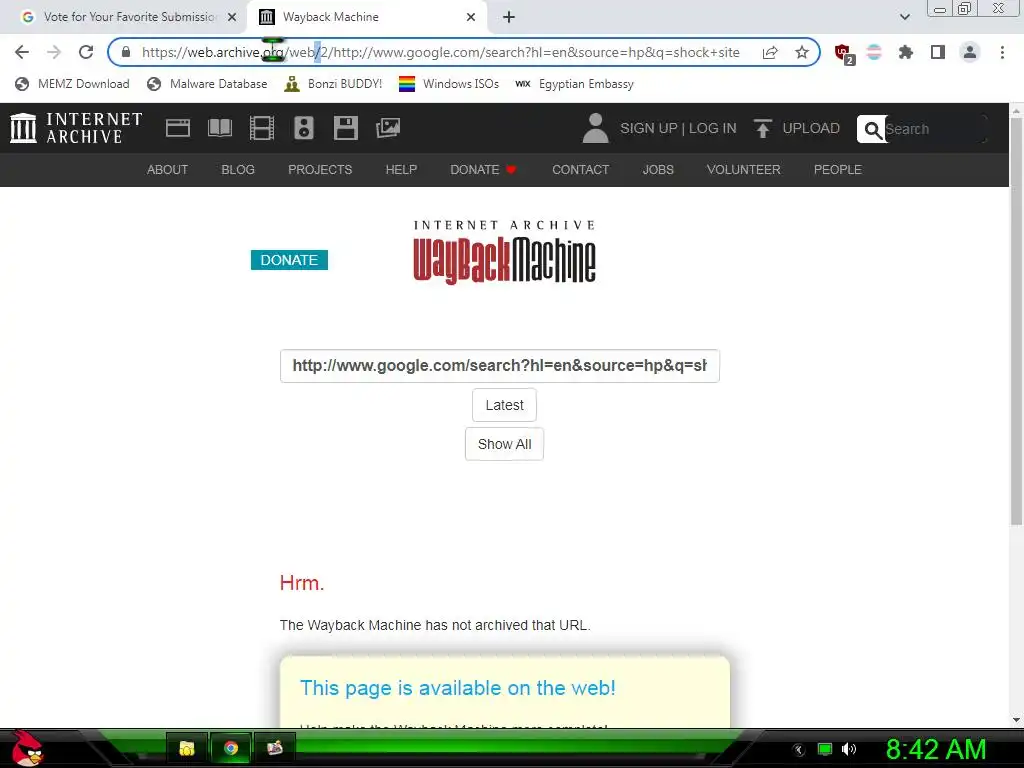The image size is (1024, 768).
Task: Open the file explorer taskbar icon
Action: (x=187, y=748)
